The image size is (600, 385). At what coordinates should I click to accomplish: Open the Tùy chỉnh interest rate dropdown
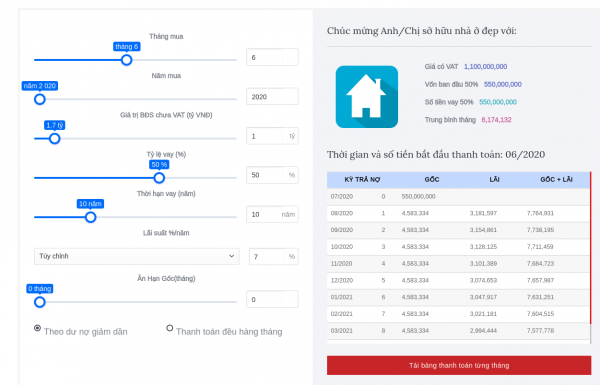137,256
